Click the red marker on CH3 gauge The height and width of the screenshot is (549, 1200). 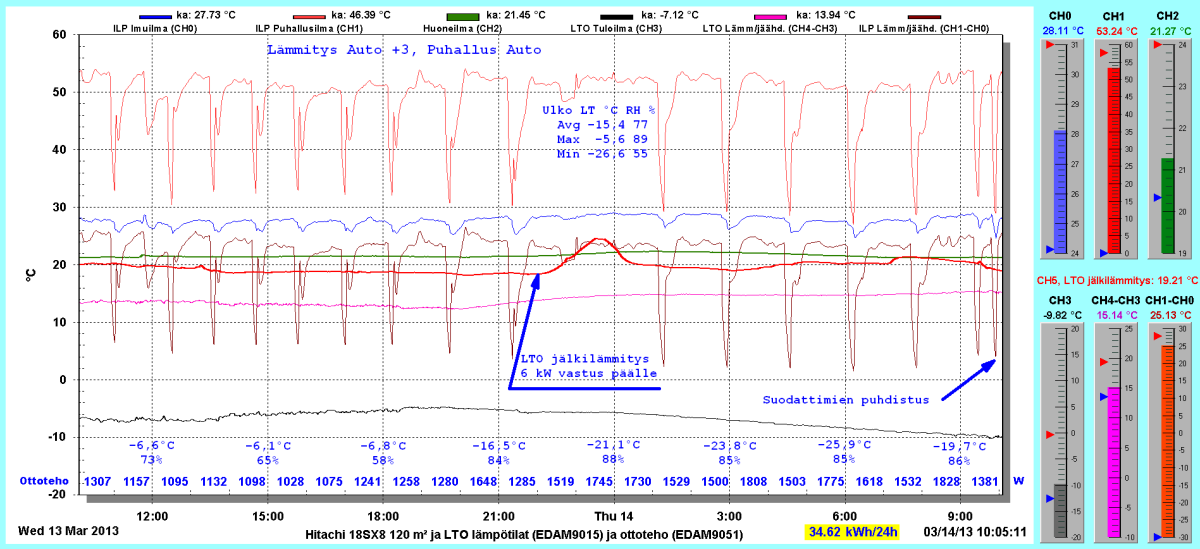pyautogui.click(x=1050, y=435)
